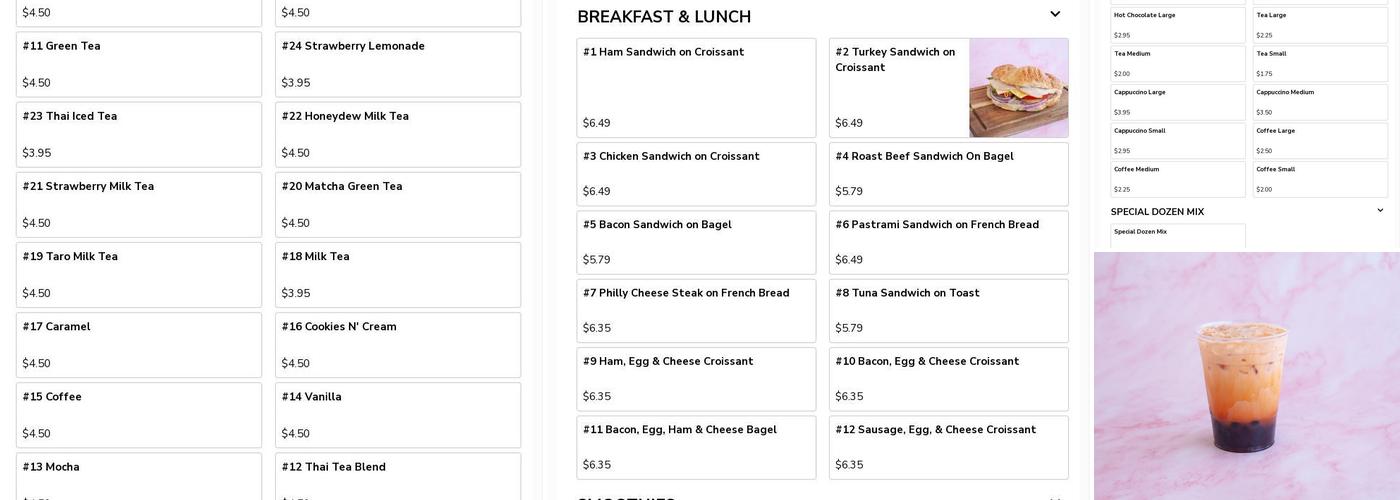Open #20 Matcha Green Tea item
This screenshot has width=1400, height=500.
tap(398, 205)
